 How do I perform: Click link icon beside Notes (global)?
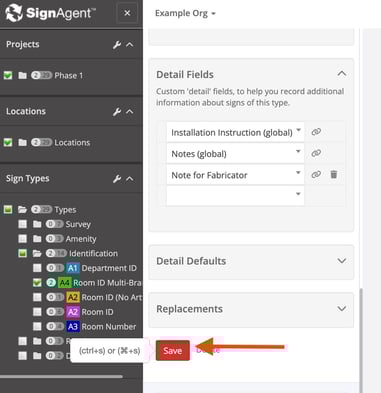click(316, 153)
